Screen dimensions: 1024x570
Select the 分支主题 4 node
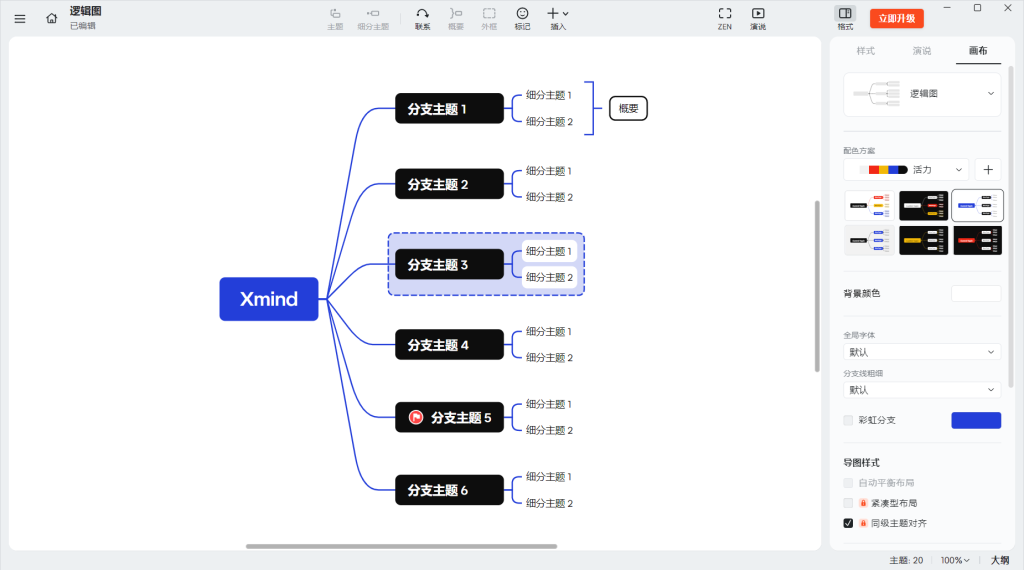point(449,345)
